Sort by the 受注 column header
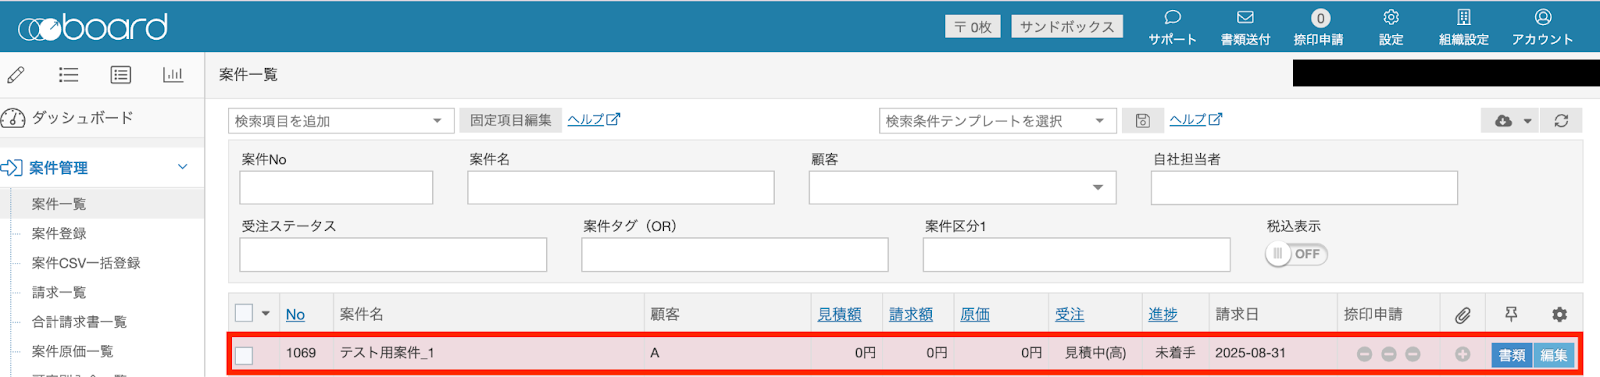The width and height of the screenshot is (1600, 377). [1069, 314]
